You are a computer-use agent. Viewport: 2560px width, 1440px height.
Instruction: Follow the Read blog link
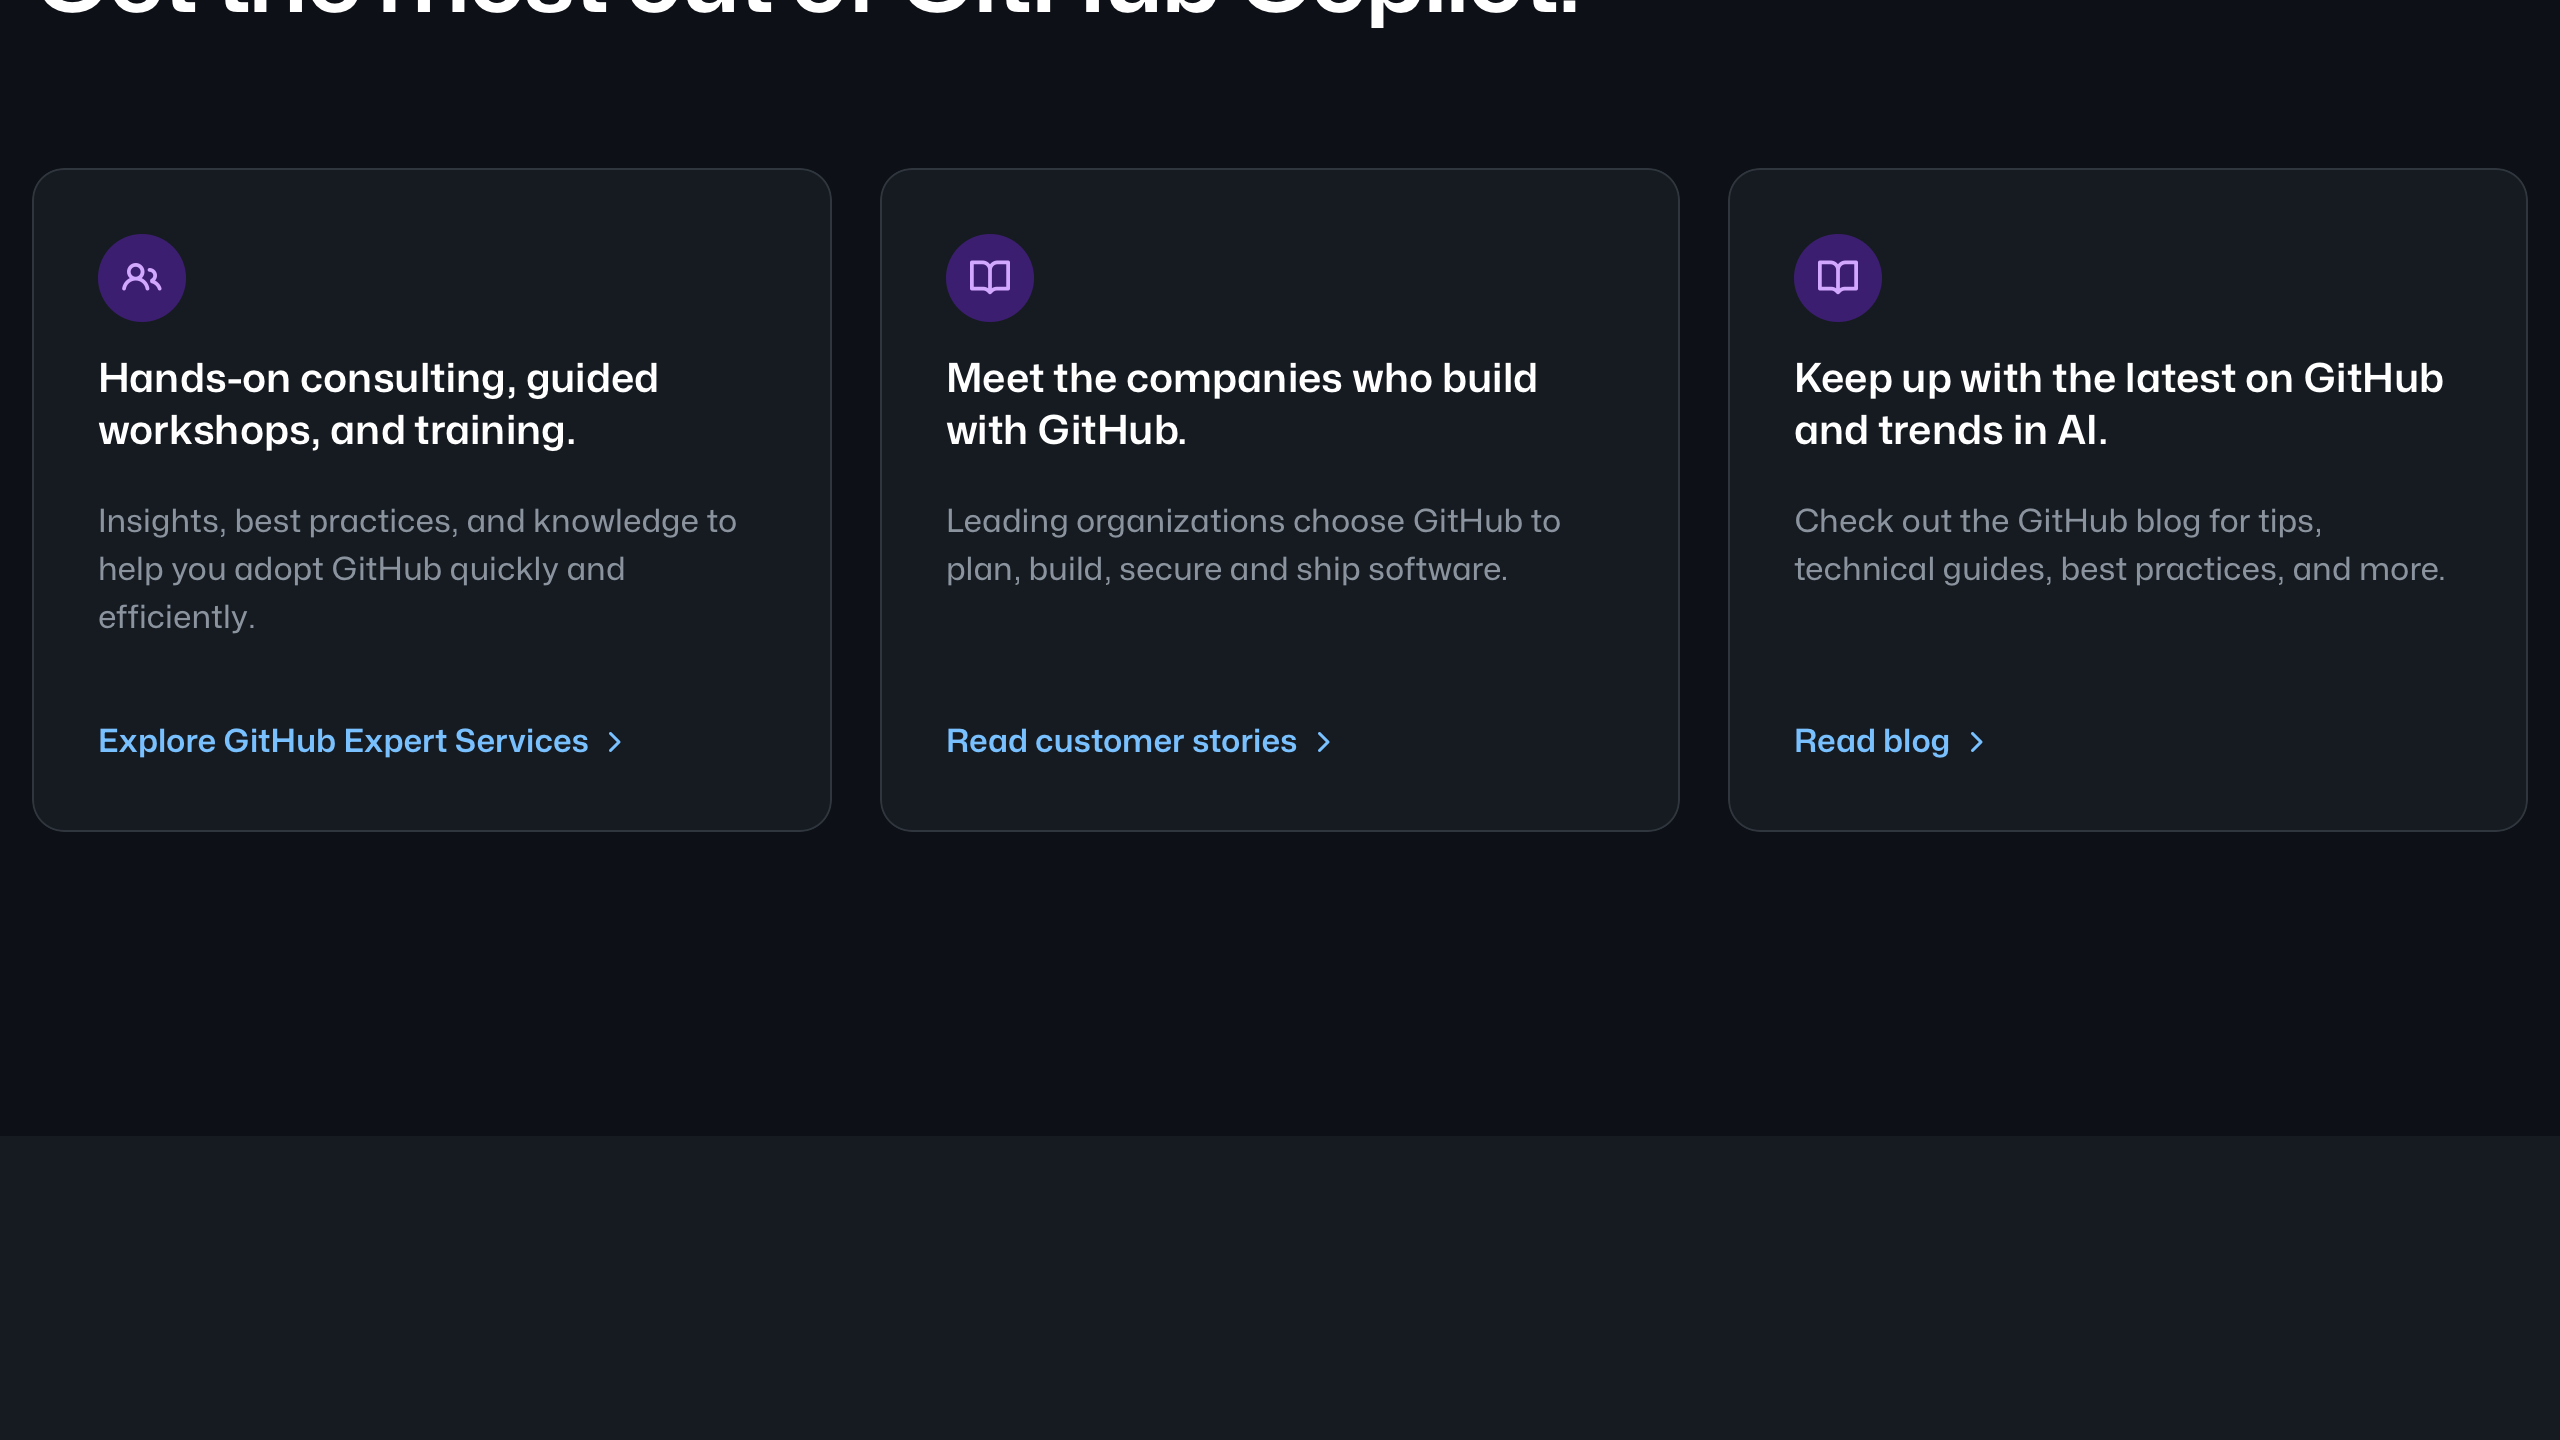[x=1890, y=741]
